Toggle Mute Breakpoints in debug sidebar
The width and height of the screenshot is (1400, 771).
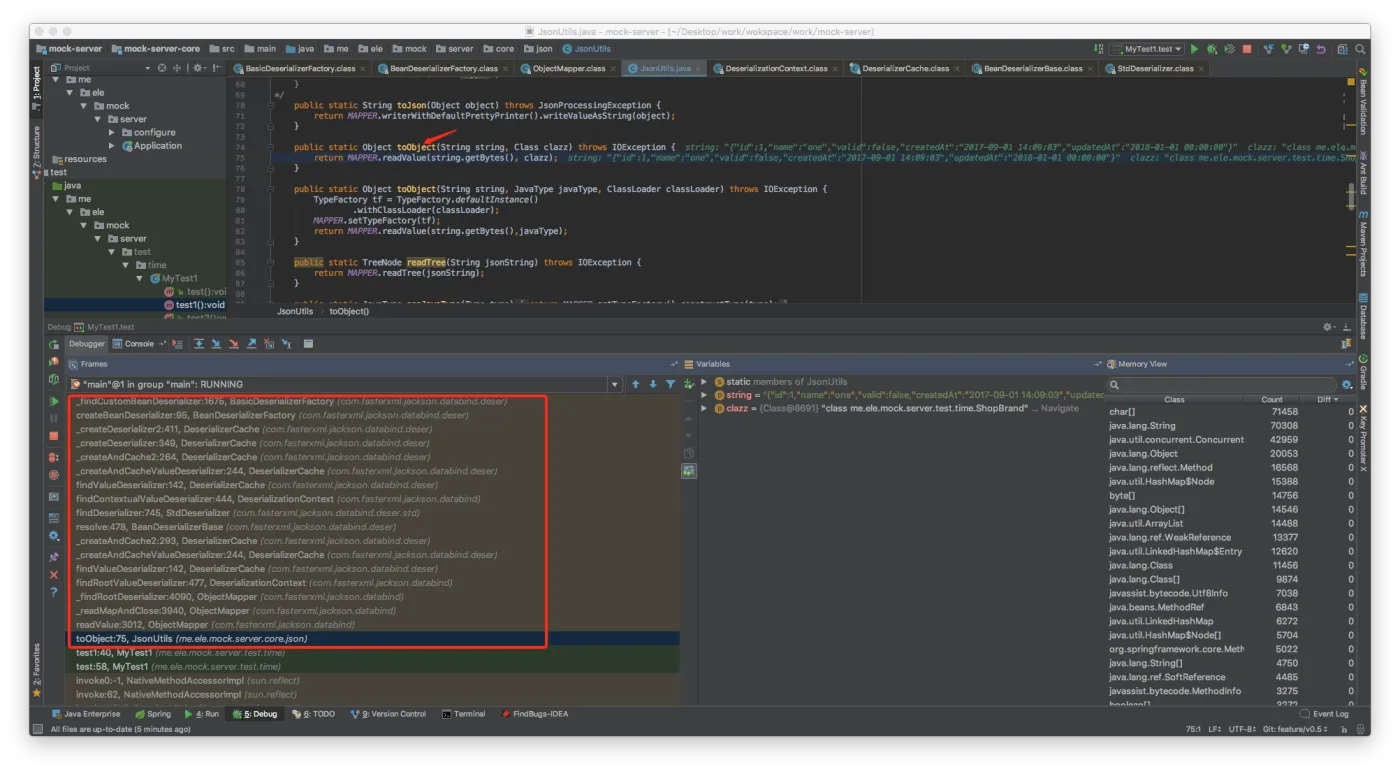point(54,476)
